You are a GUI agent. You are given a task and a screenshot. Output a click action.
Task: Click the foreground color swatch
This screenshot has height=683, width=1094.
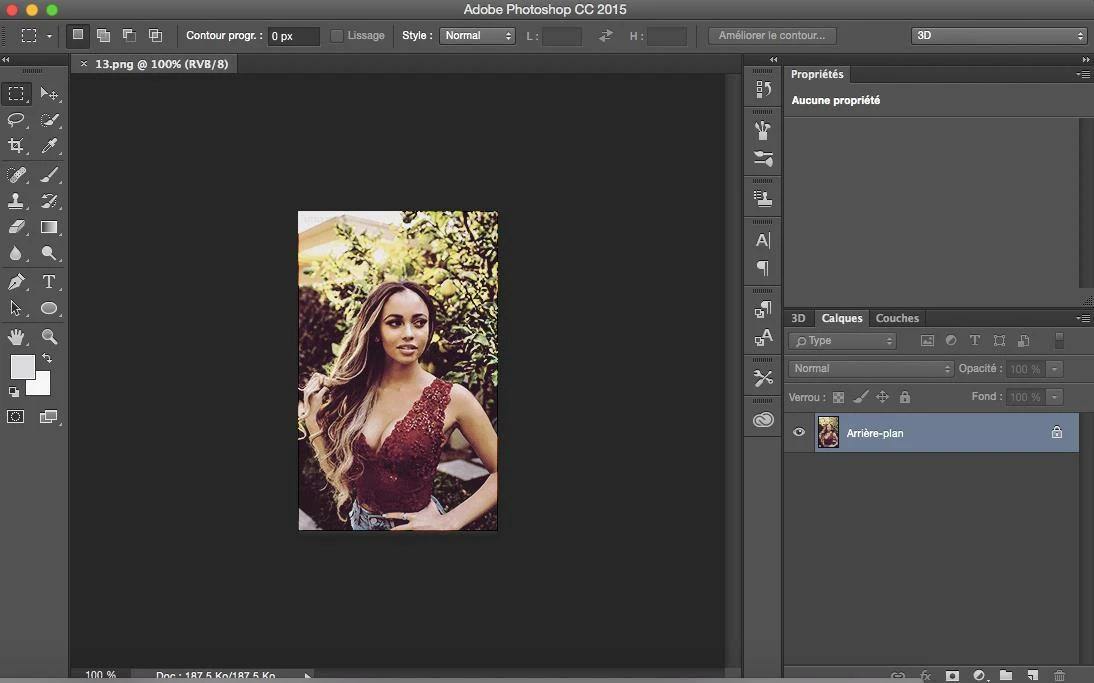click(22, 367)
